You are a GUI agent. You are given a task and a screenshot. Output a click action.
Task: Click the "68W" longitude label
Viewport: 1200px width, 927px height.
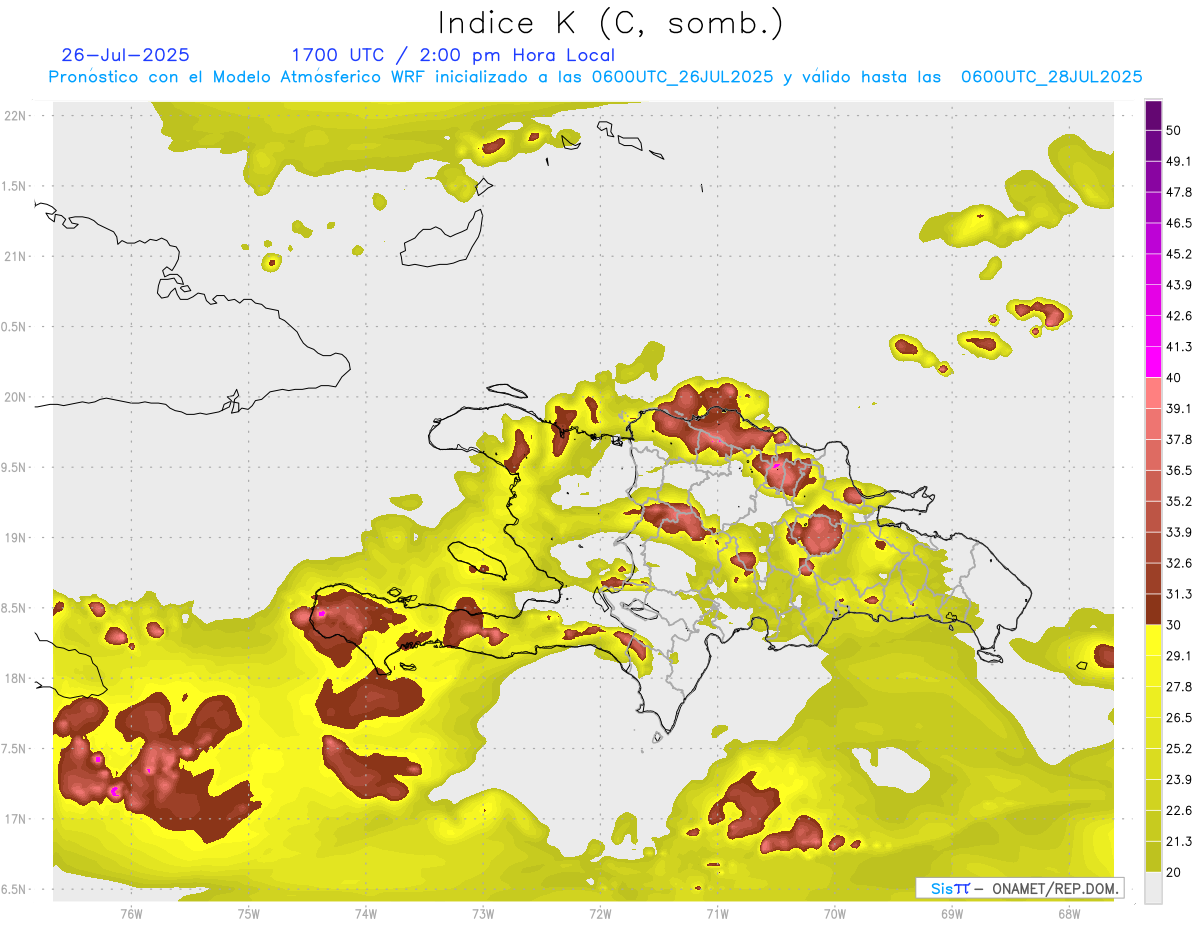(1068, 913)
